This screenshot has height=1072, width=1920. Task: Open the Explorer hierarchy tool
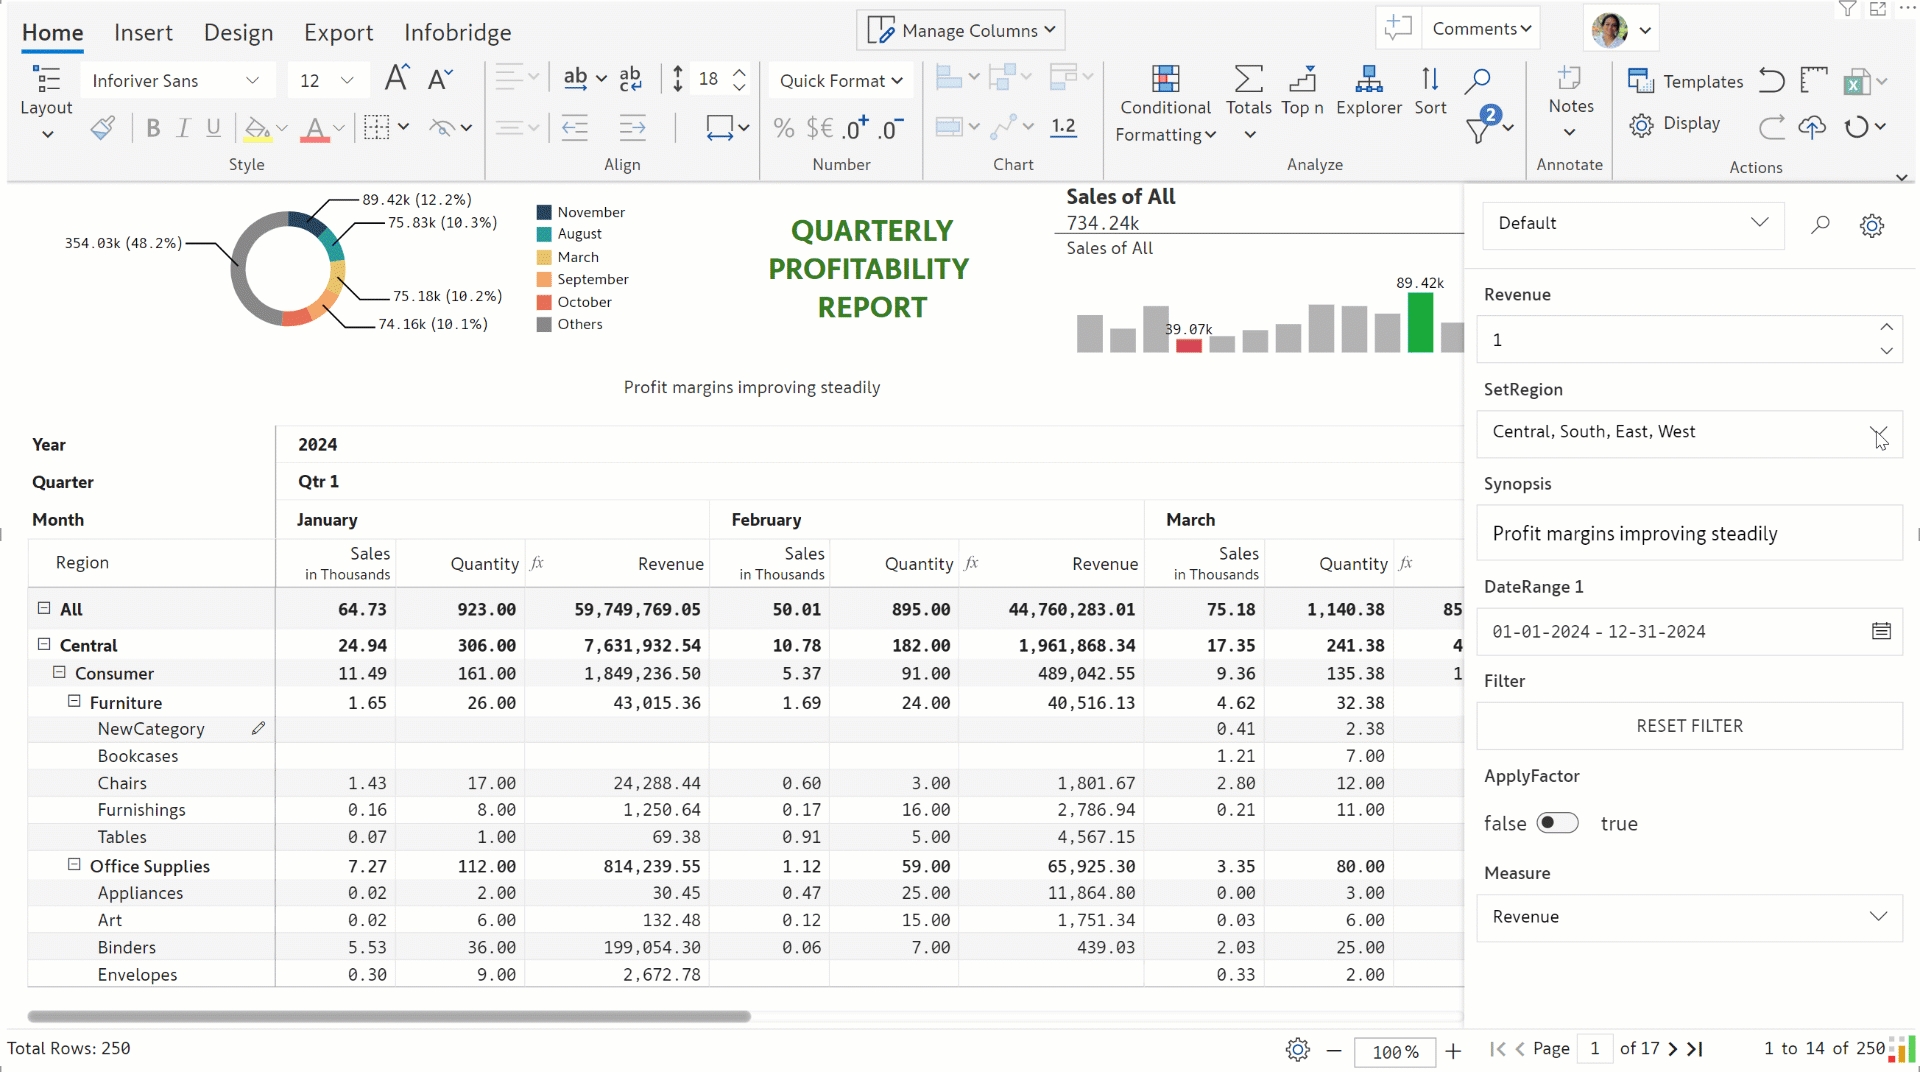1368,80
